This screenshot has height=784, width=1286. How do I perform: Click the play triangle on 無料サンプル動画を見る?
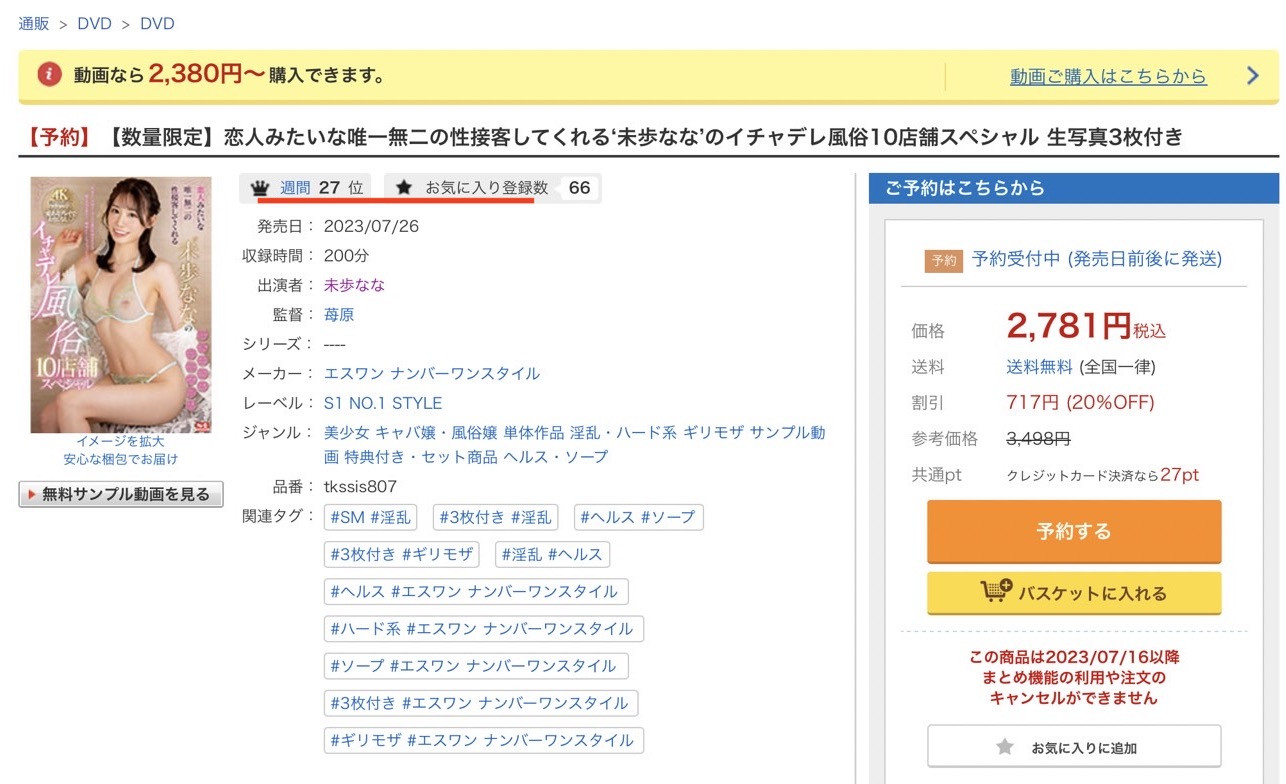(x=32, y=494)
